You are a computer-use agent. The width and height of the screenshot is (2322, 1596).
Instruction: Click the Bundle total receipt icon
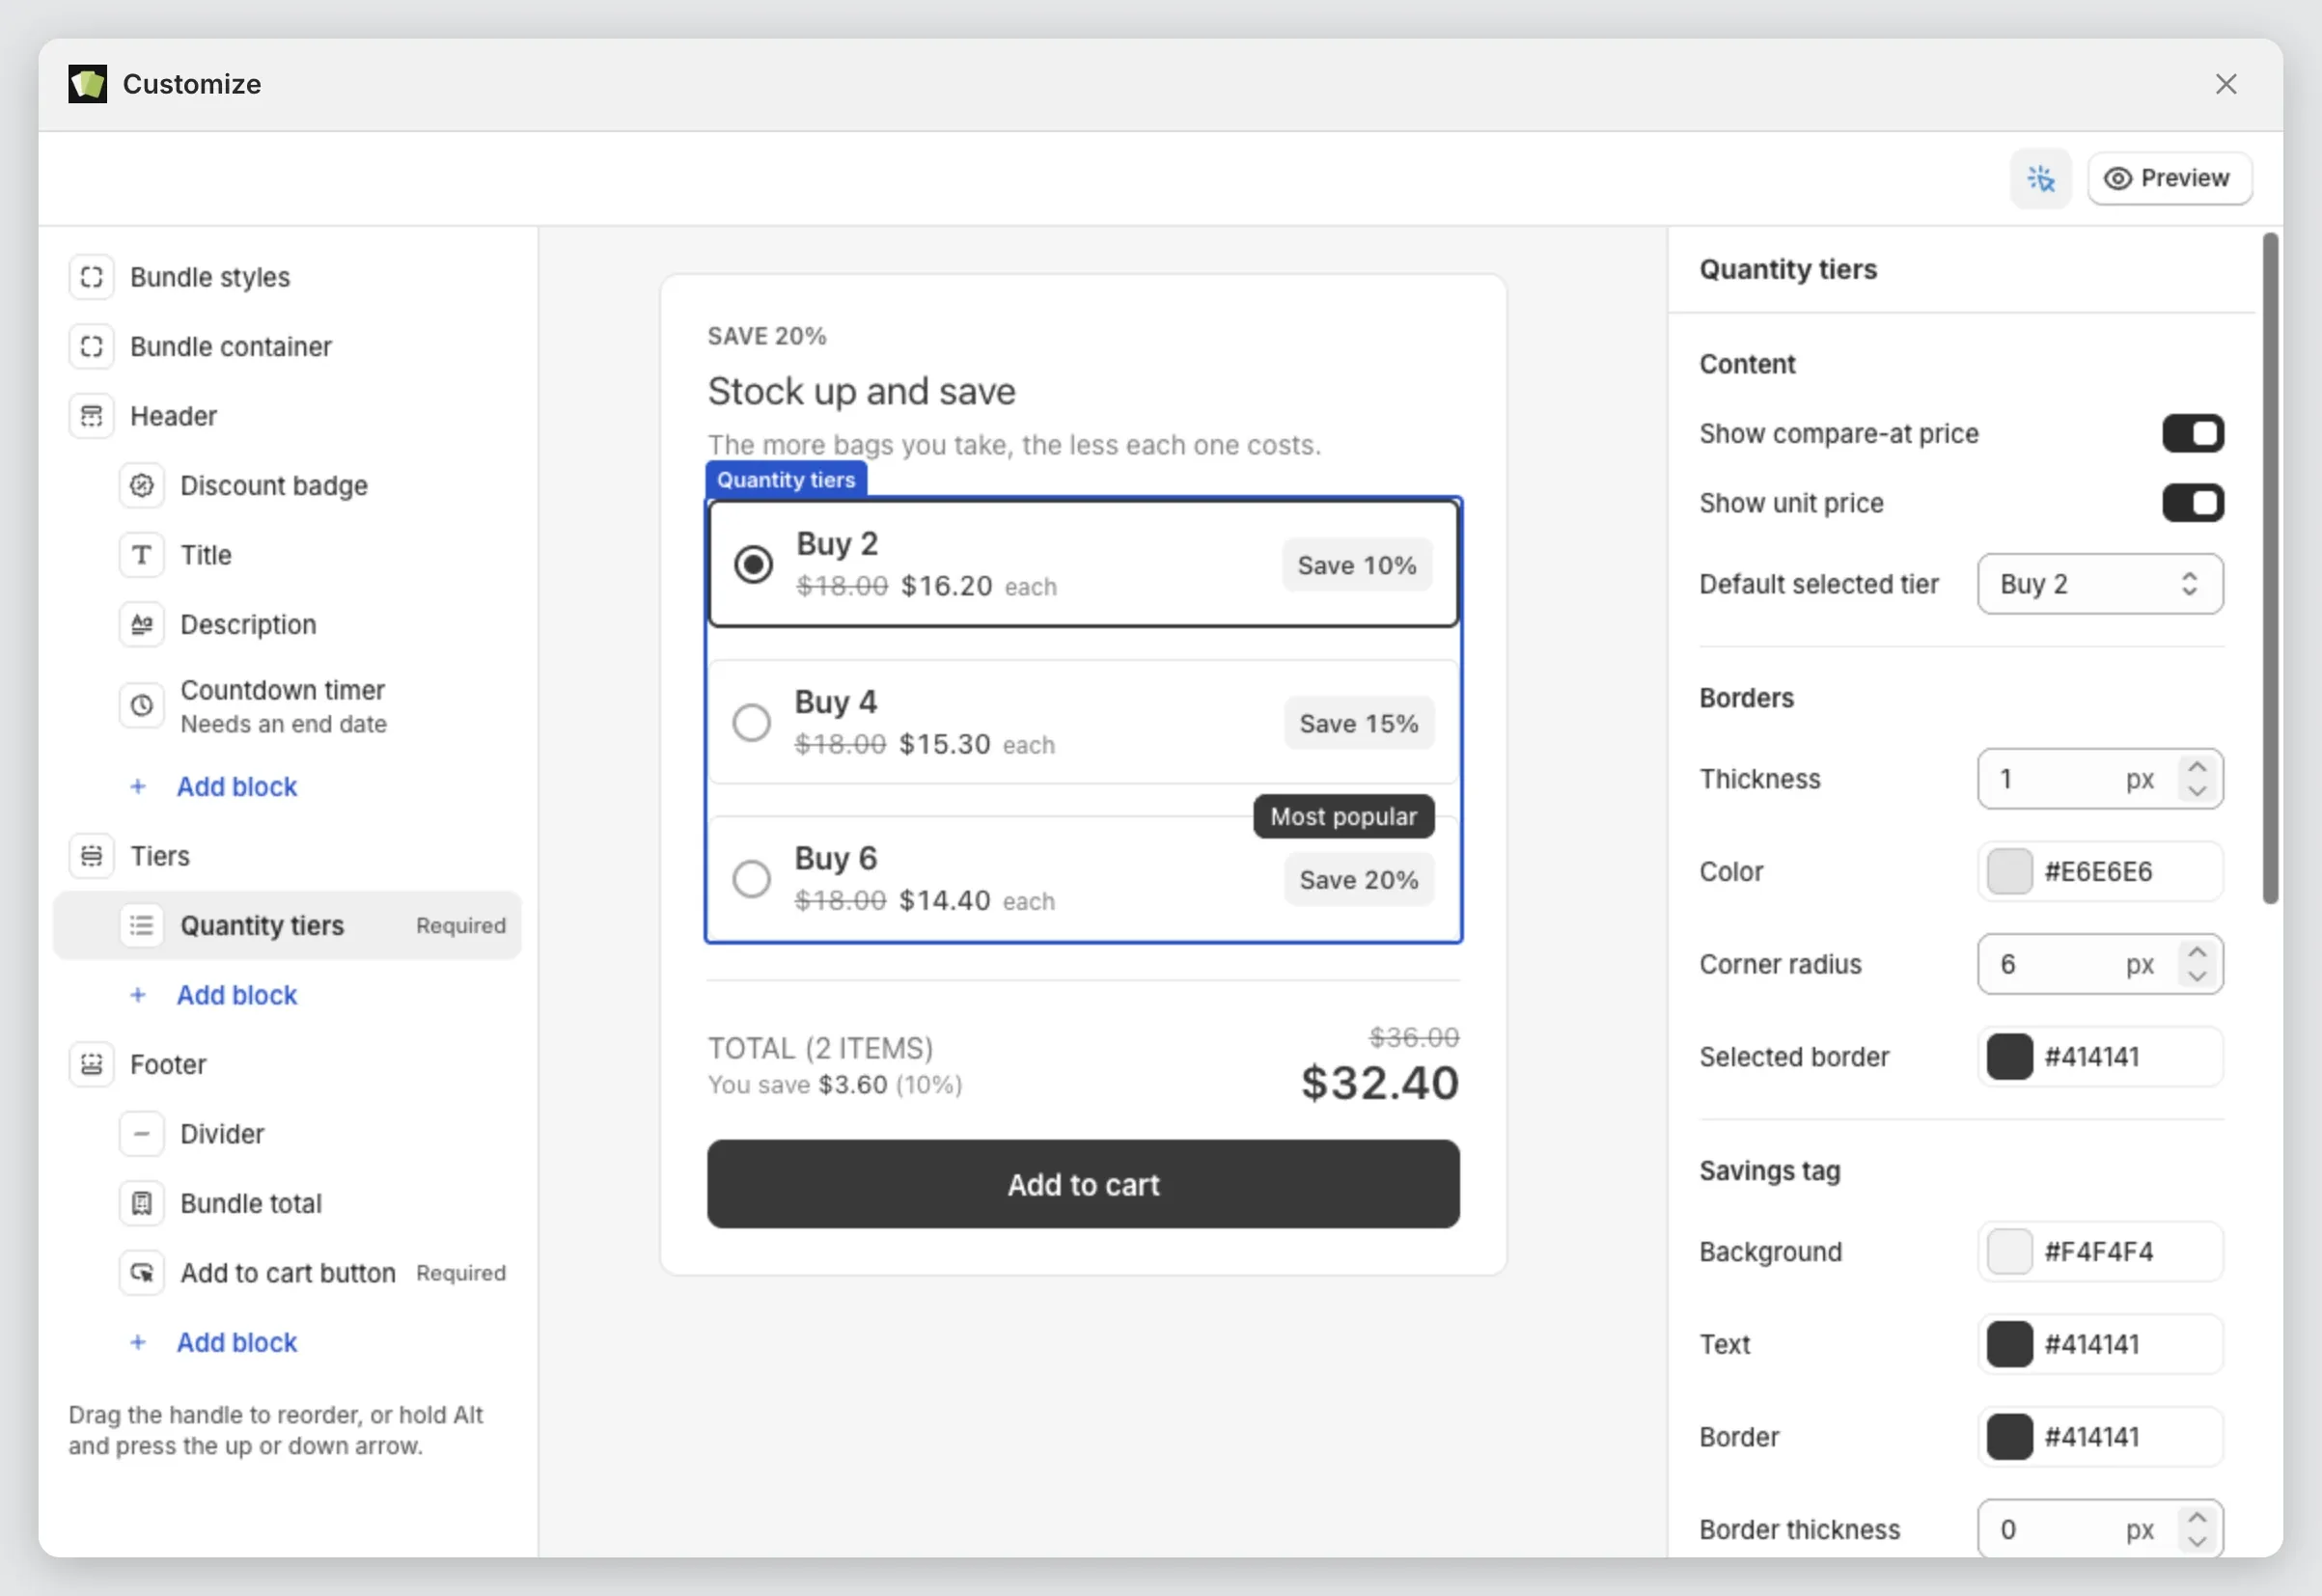(x=142, y=1203)
